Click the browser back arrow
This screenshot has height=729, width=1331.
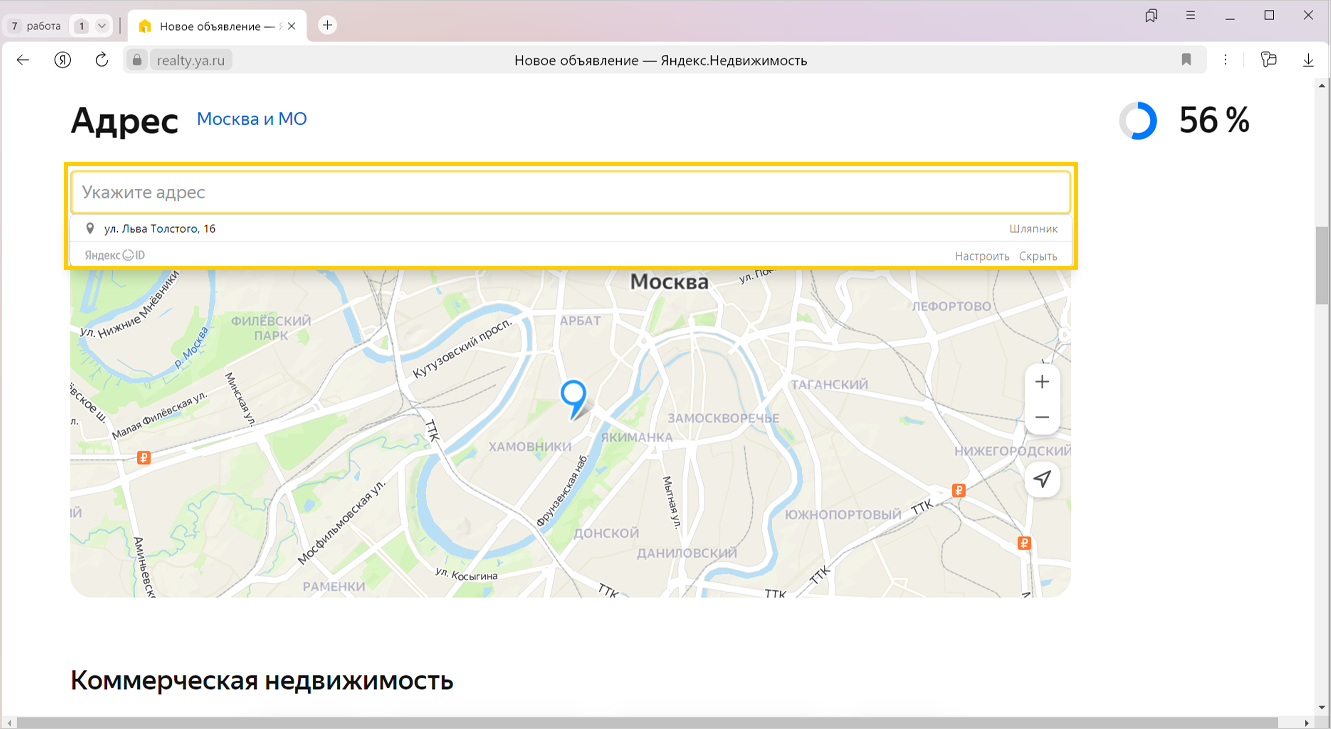(x=23, y=60)
